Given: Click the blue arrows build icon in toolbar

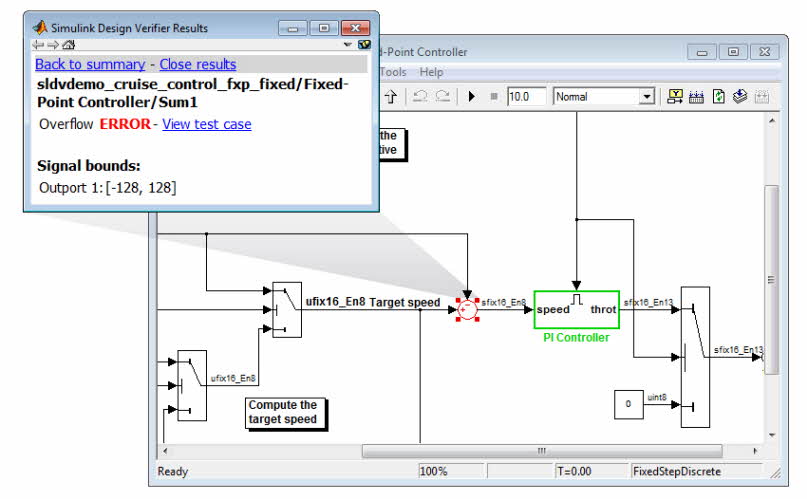Looking at the screenshot, I should (696, 96).
